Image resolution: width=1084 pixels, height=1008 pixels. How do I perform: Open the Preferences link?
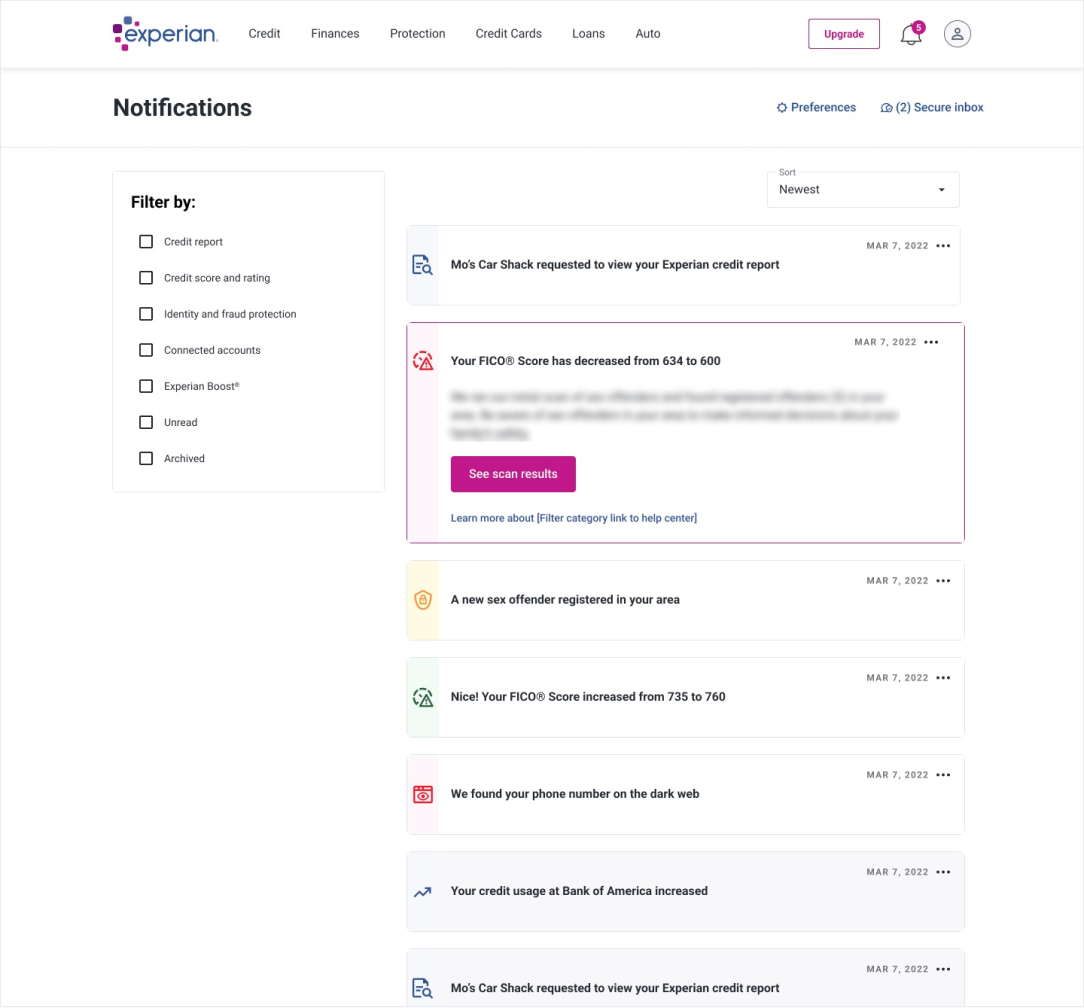click(816, 108)
